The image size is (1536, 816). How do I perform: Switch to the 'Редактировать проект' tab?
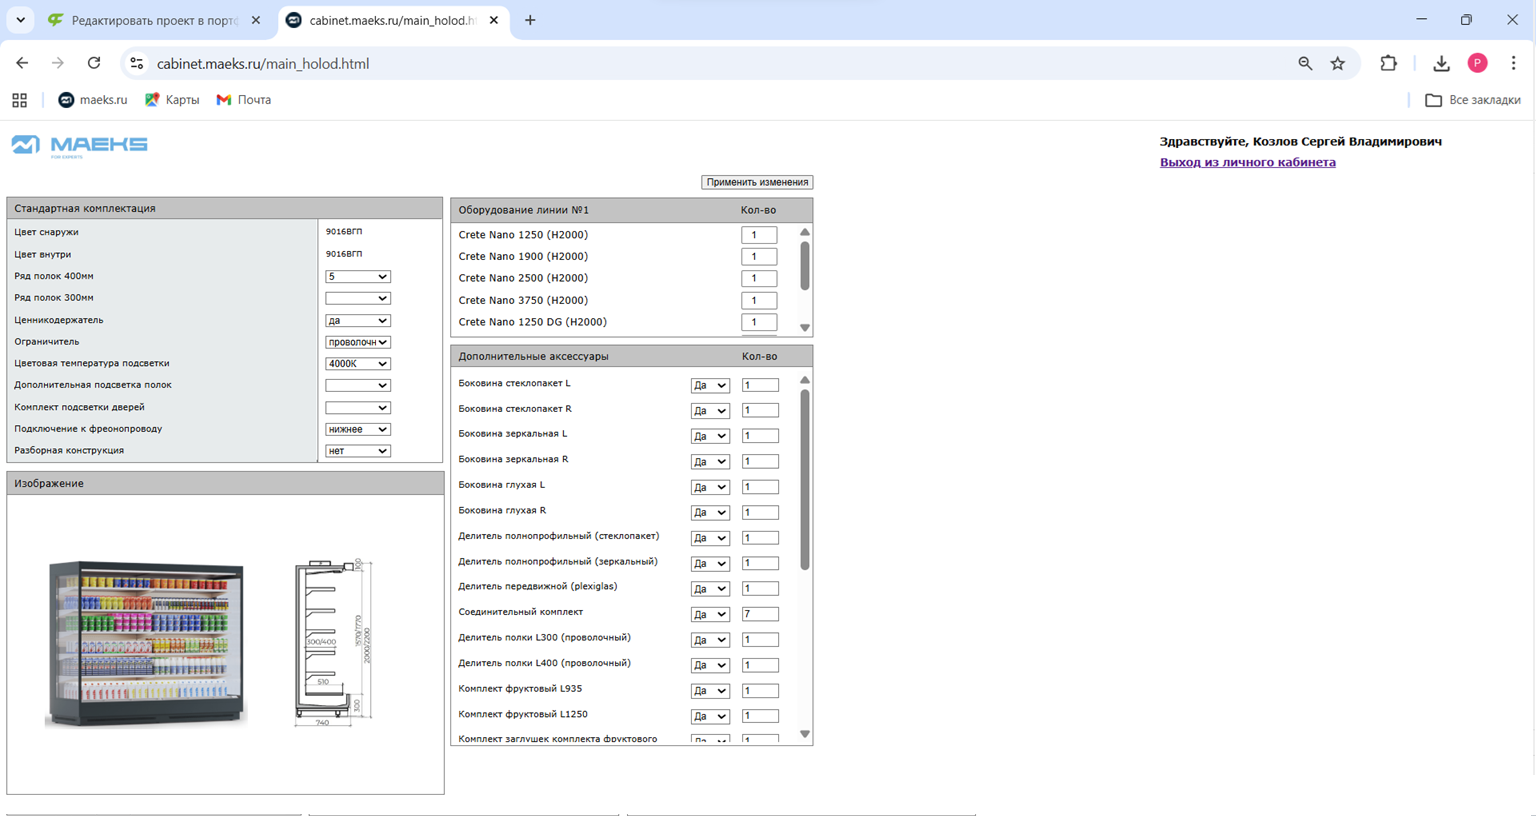click(x=155, y=20)
